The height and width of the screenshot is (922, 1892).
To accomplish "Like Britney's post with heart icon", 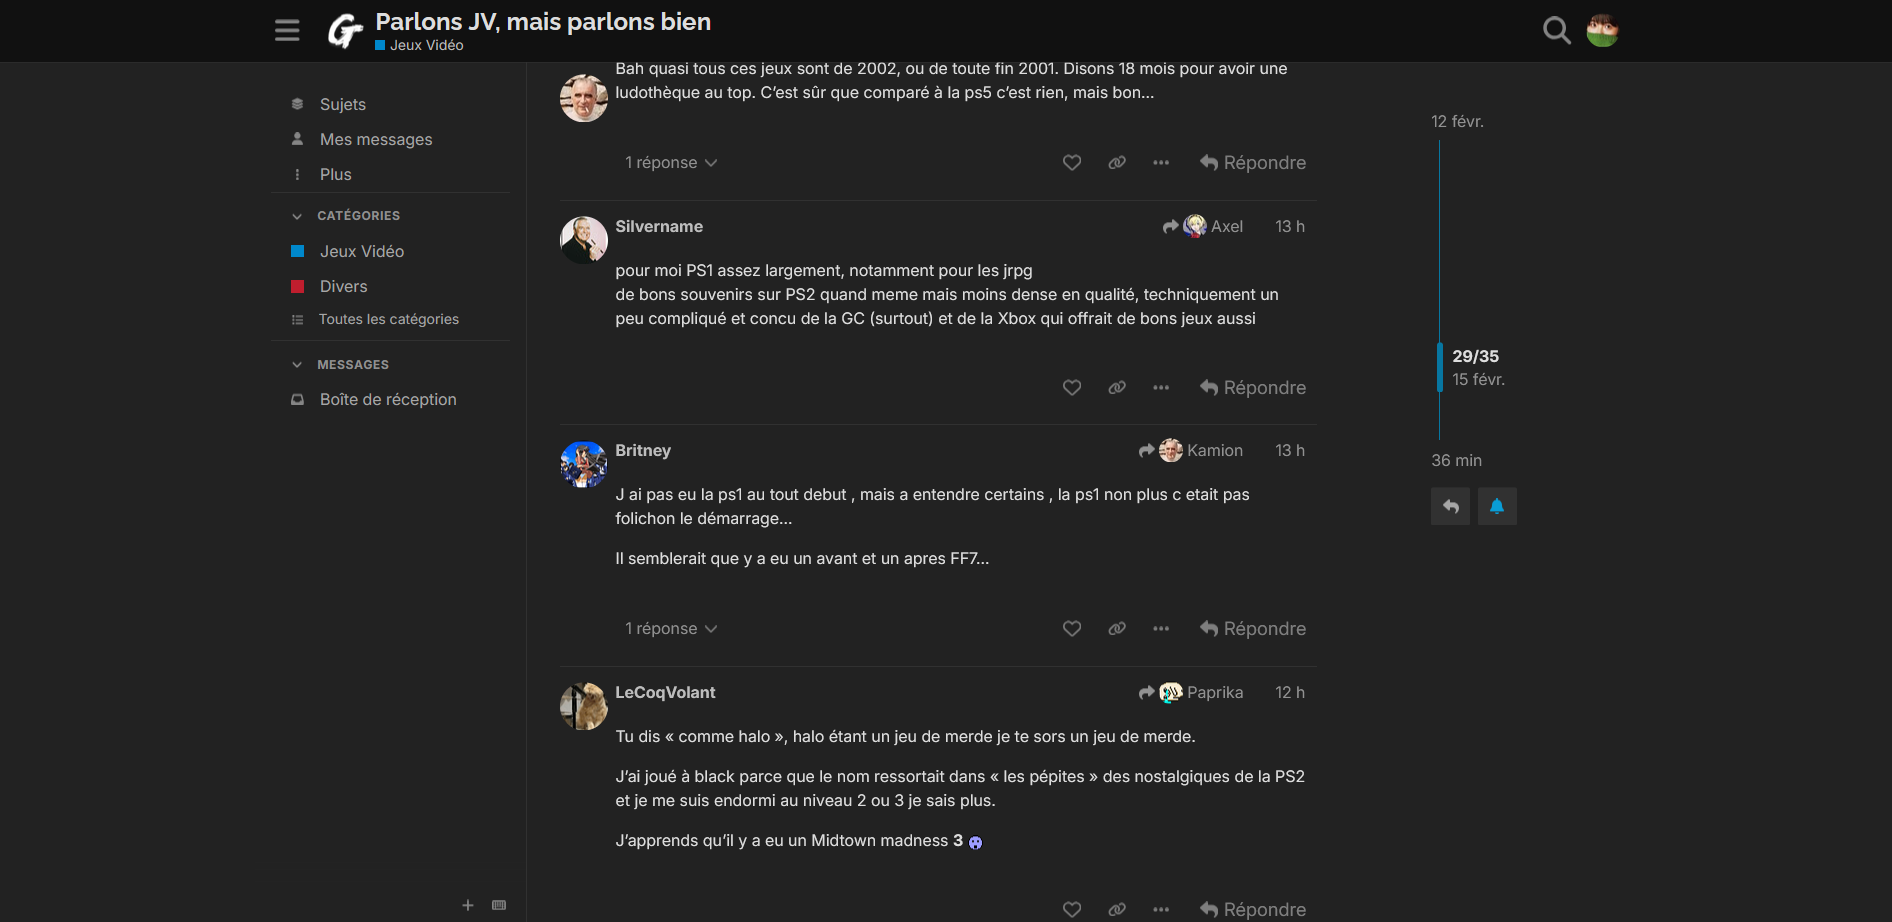I will click(x=1072, y=629).
